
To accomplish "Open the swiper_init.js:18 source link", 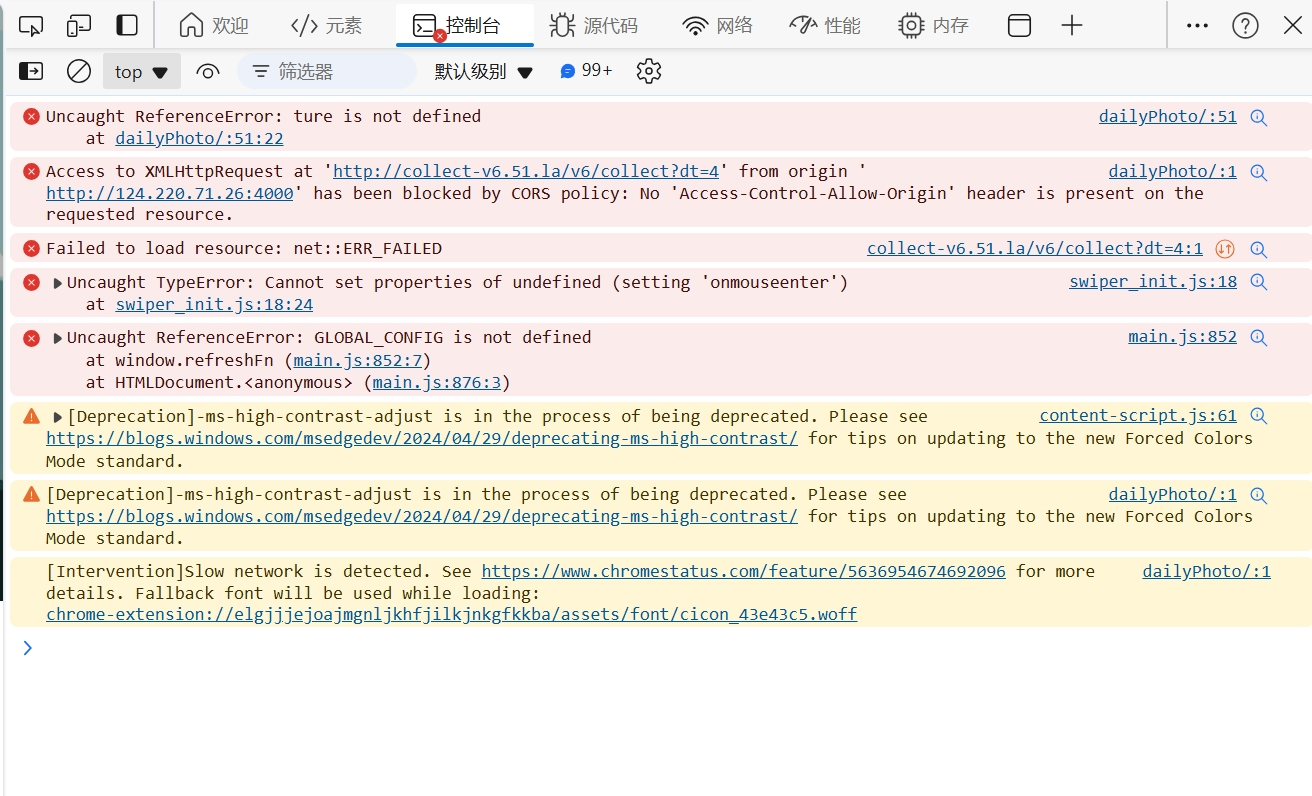I will (x=1152, y=282).
